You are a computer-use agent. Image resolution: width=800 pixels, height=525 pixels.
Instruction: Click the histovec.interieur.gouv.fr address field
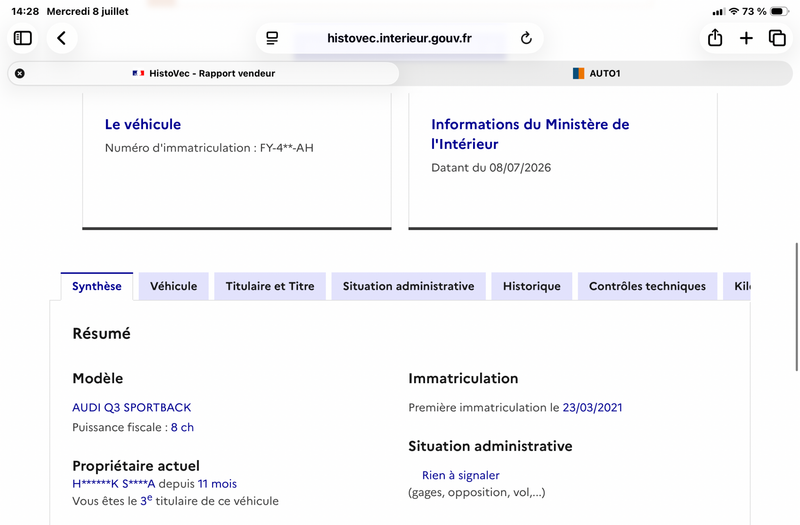pos(399,38)
